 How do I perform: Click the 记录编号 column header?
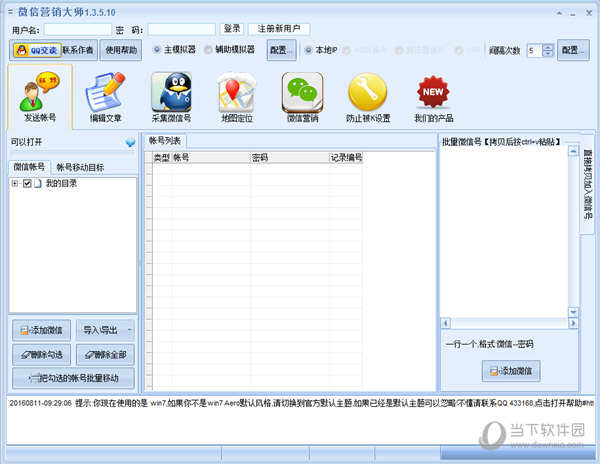(x=346, y=158)
